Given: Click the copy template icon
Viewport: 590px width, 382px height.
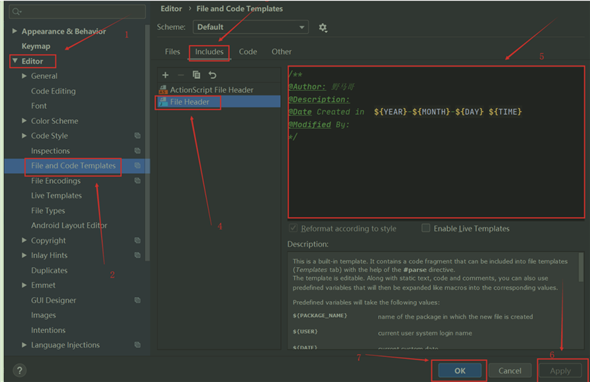Looking at the screenshot, I should click(x=196, y=75).
